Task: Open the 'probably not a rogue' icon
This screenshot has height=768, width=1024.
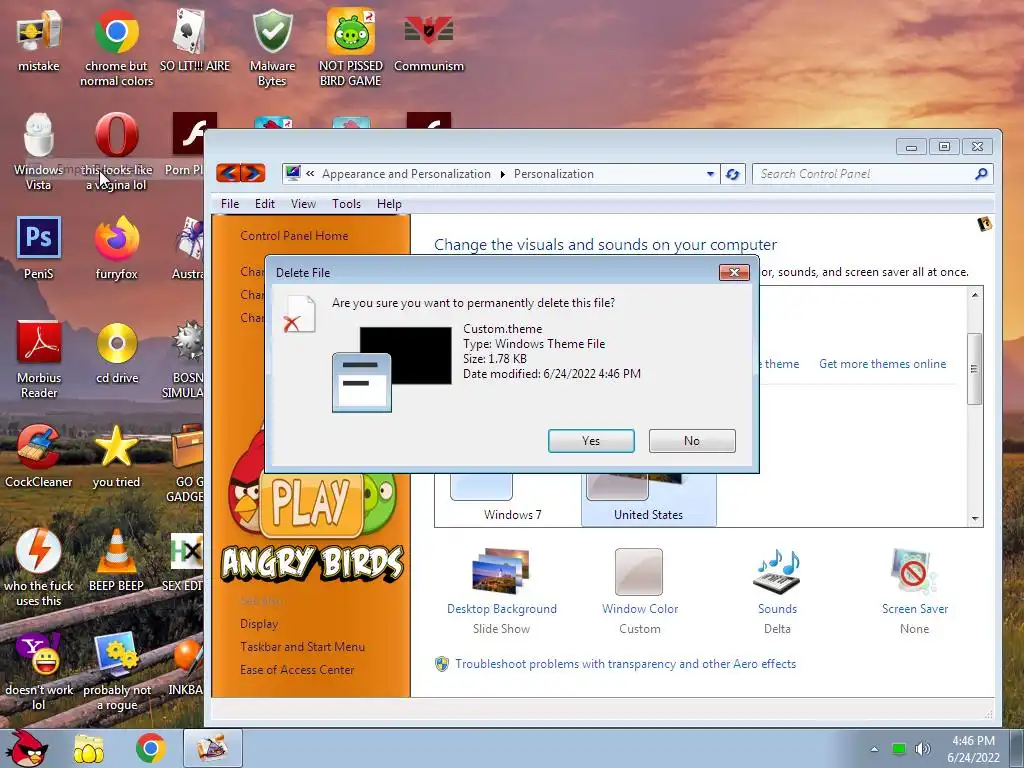Action: point(116,654)
